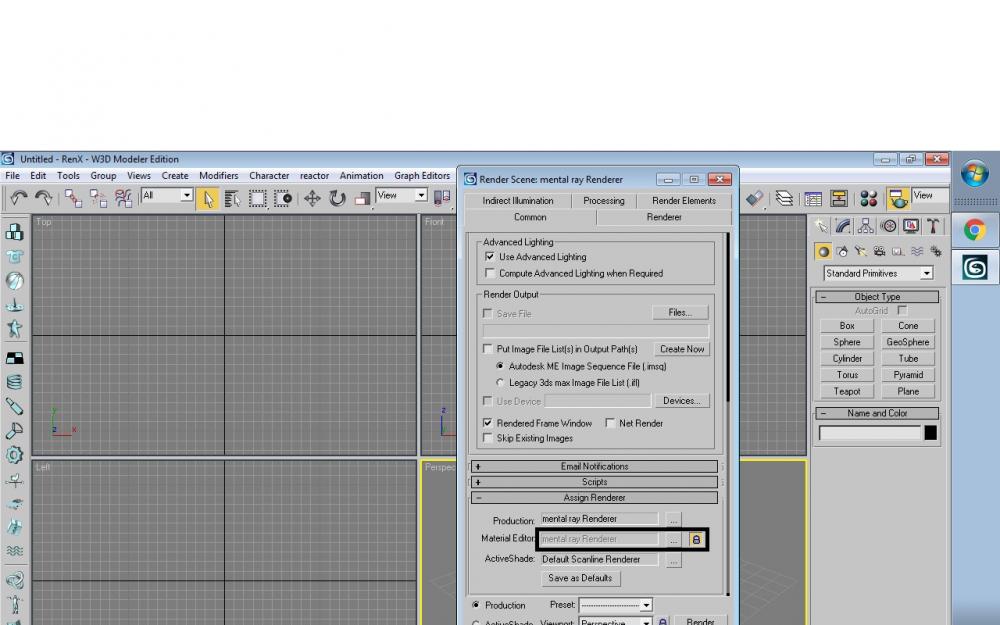The height and width of the screenshot is (625, 1000).
Task: Click the gear icon in left reactor toolbar
Action: click(x=14, y=455)
